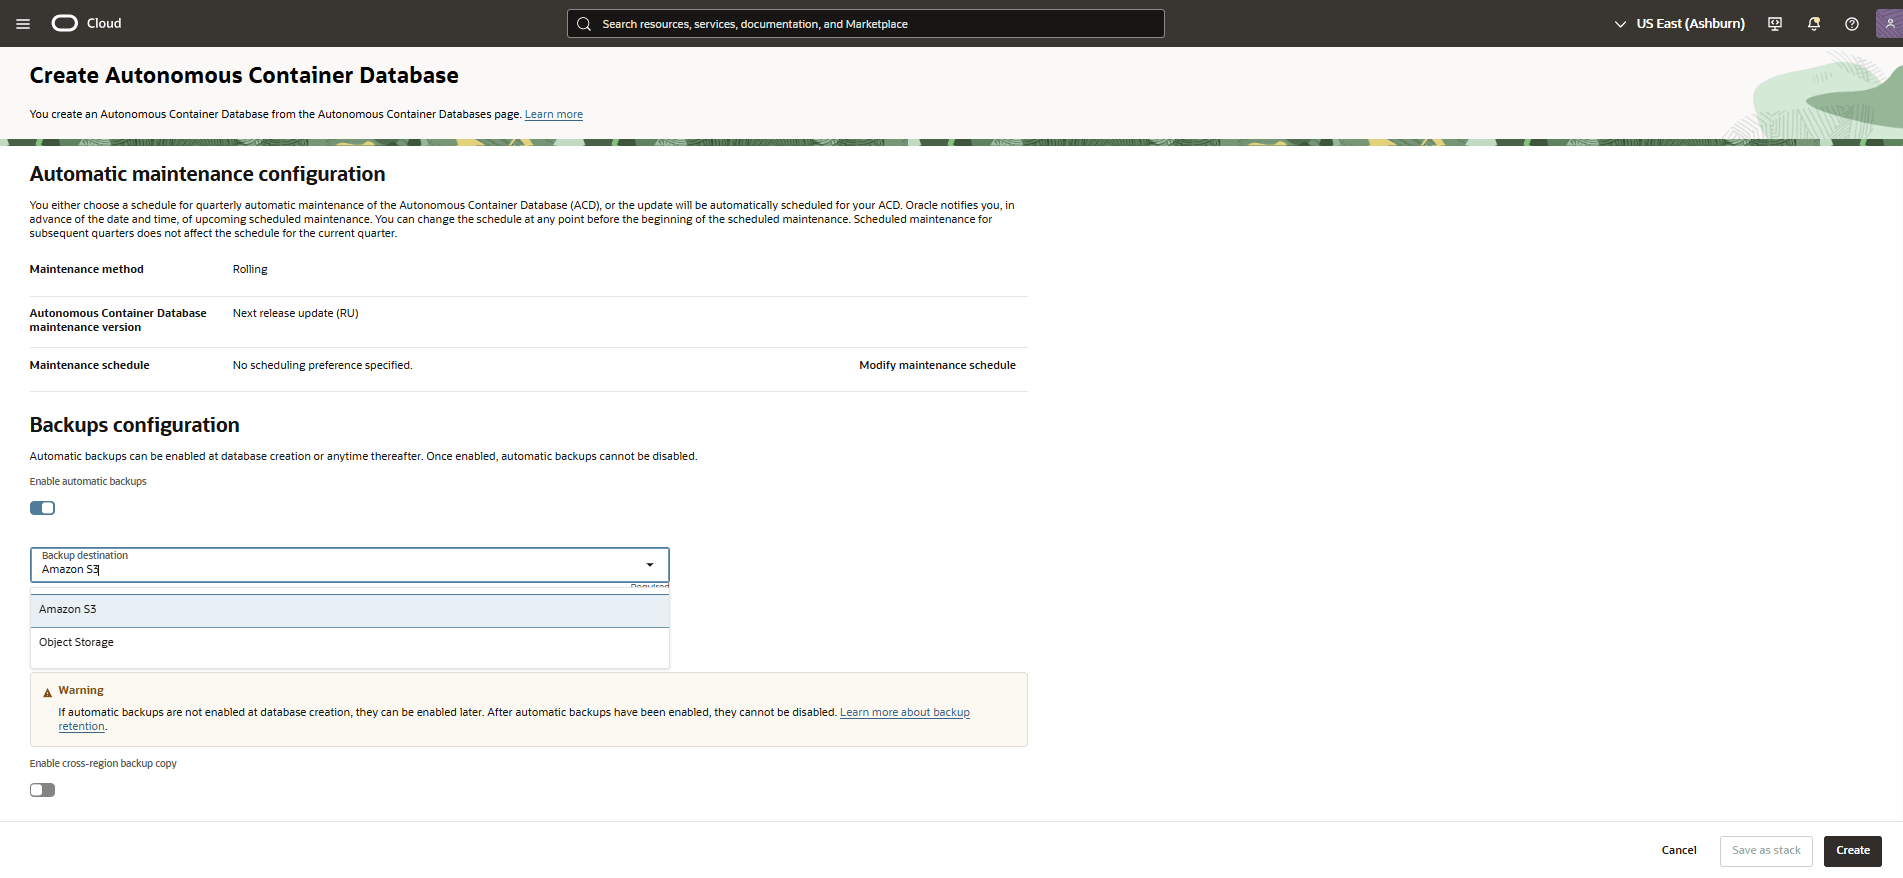The height and width of the screenshot is (878, 1903).
Task: Open Learn more about backup retention link
Action: pyautogui.click(x=904, y=713)
